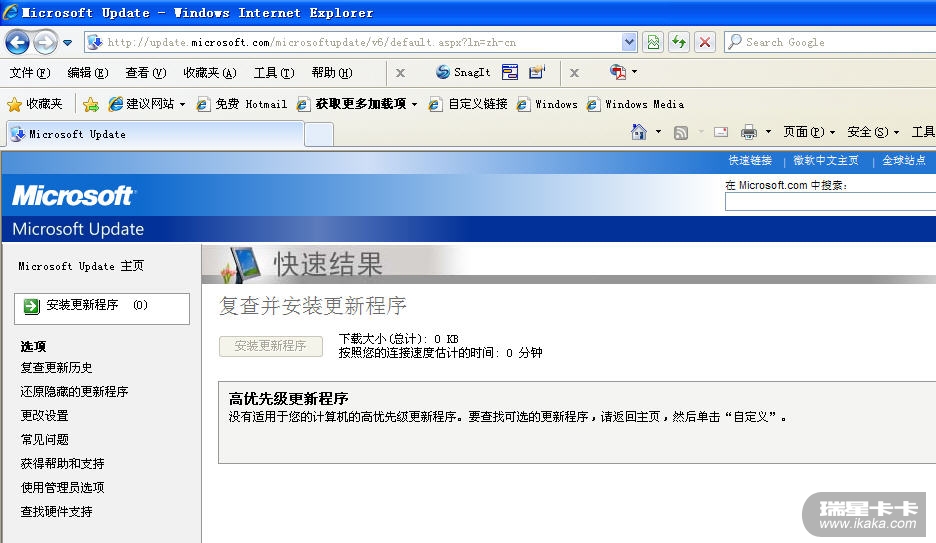The image size is (936, 543).
Task: Click the IE icon in title bar
Action: tap(10, 12)
